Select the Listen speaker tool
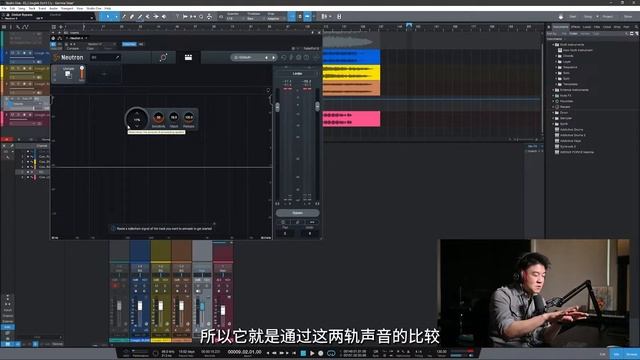 [164, 17]
